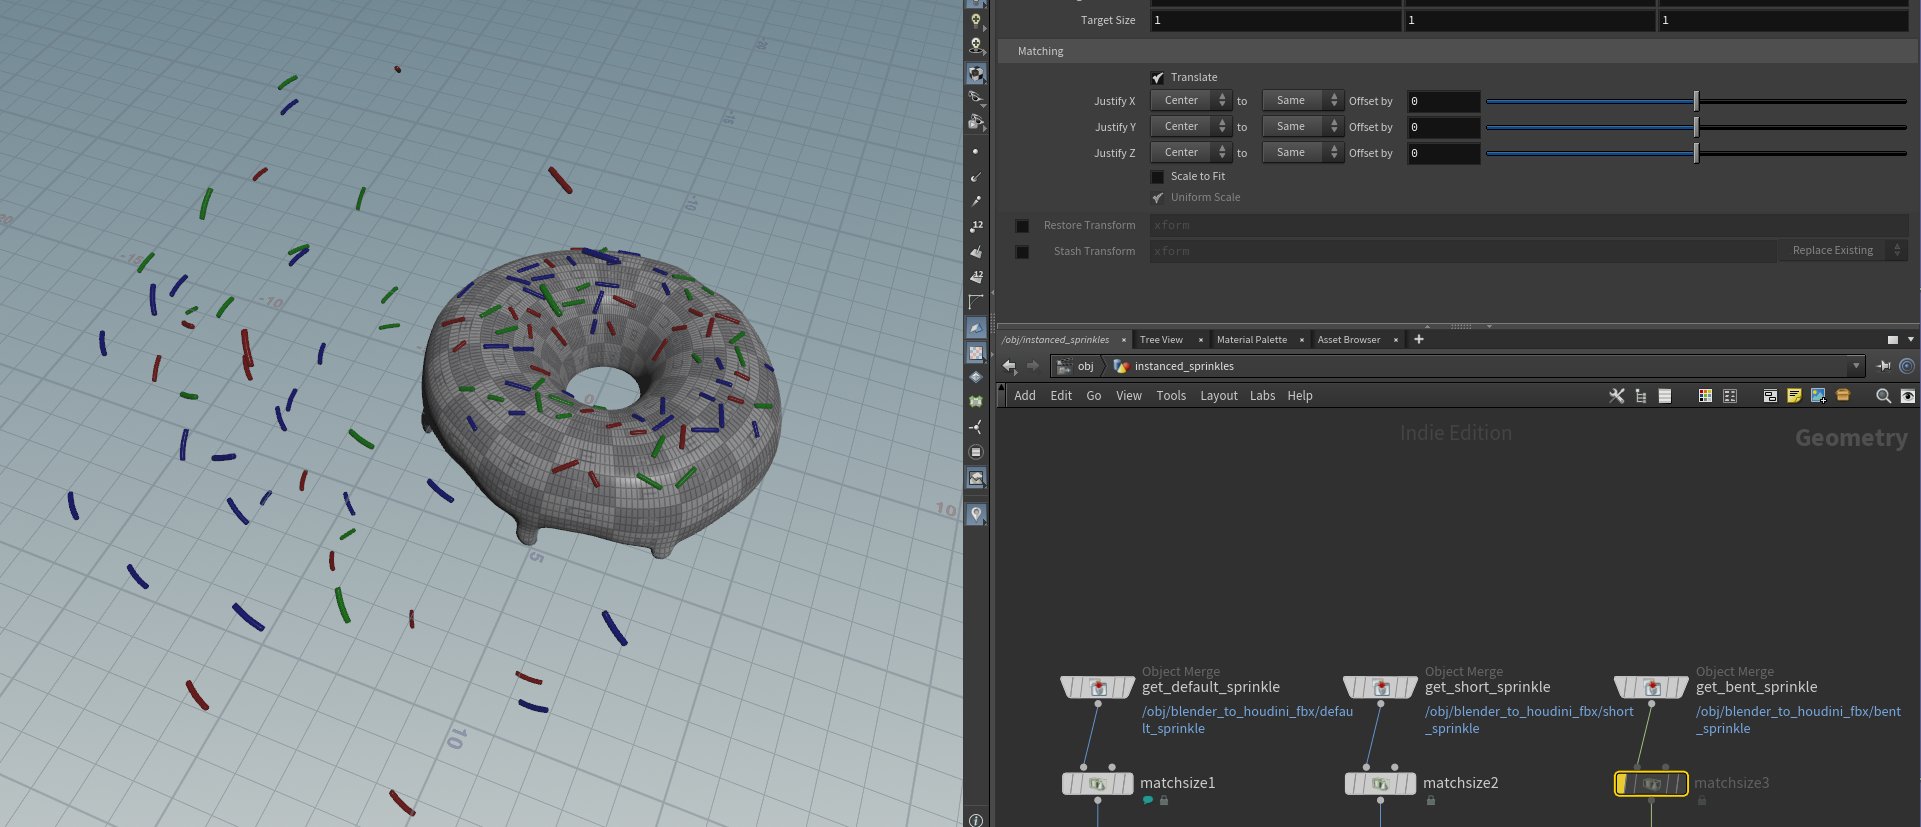
Task: Go back with the navigation arrow
Action: tap(1010, 366)
